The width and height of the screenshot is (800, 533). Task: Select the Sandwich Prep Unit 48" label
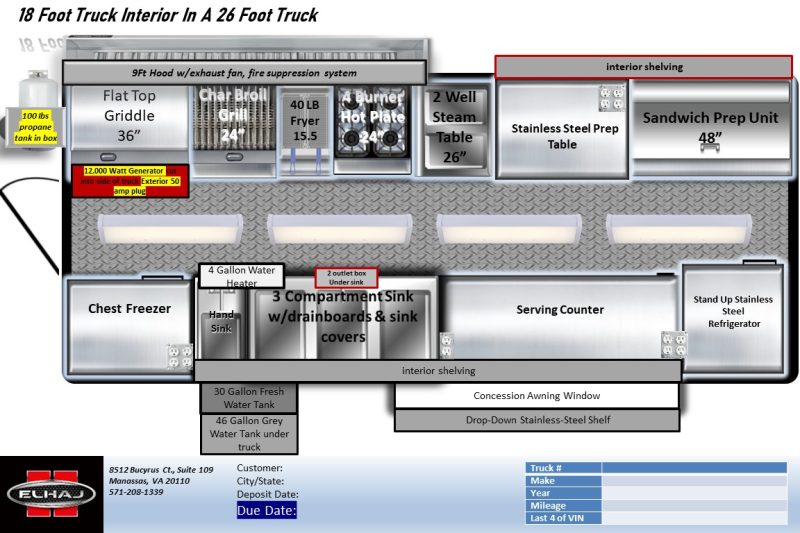click(x=710, y=128)
